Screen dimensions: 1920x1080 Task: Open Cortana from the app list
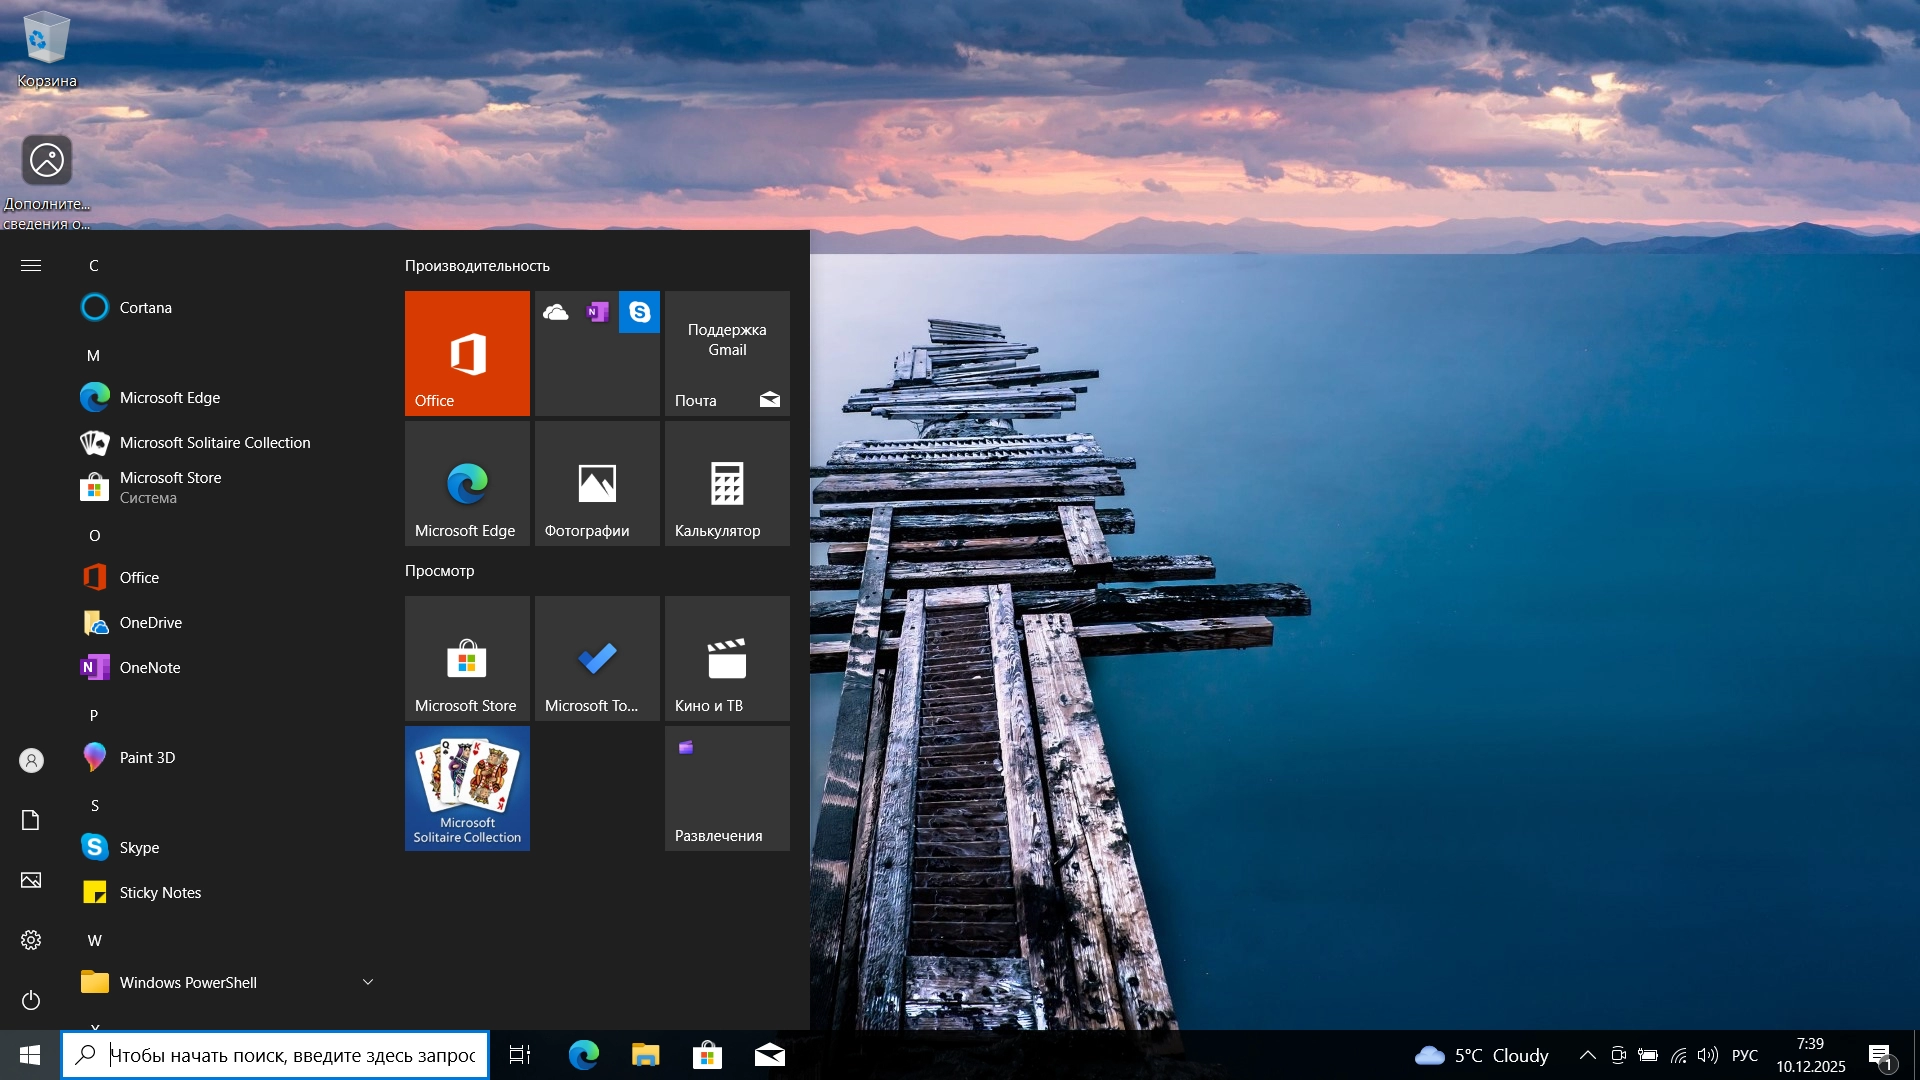[145, 307]
